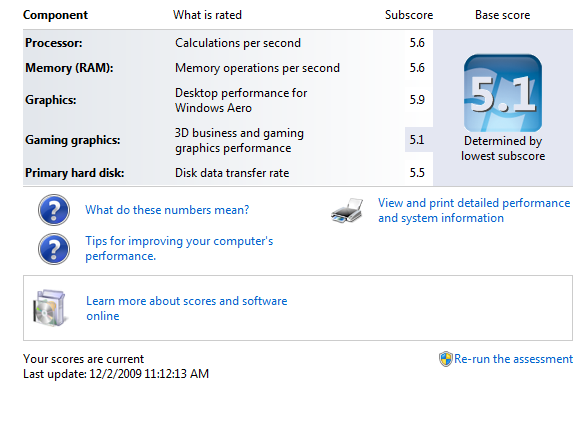
Task: Click the help icon beside 'Tips for improving'
Action: 54,249
